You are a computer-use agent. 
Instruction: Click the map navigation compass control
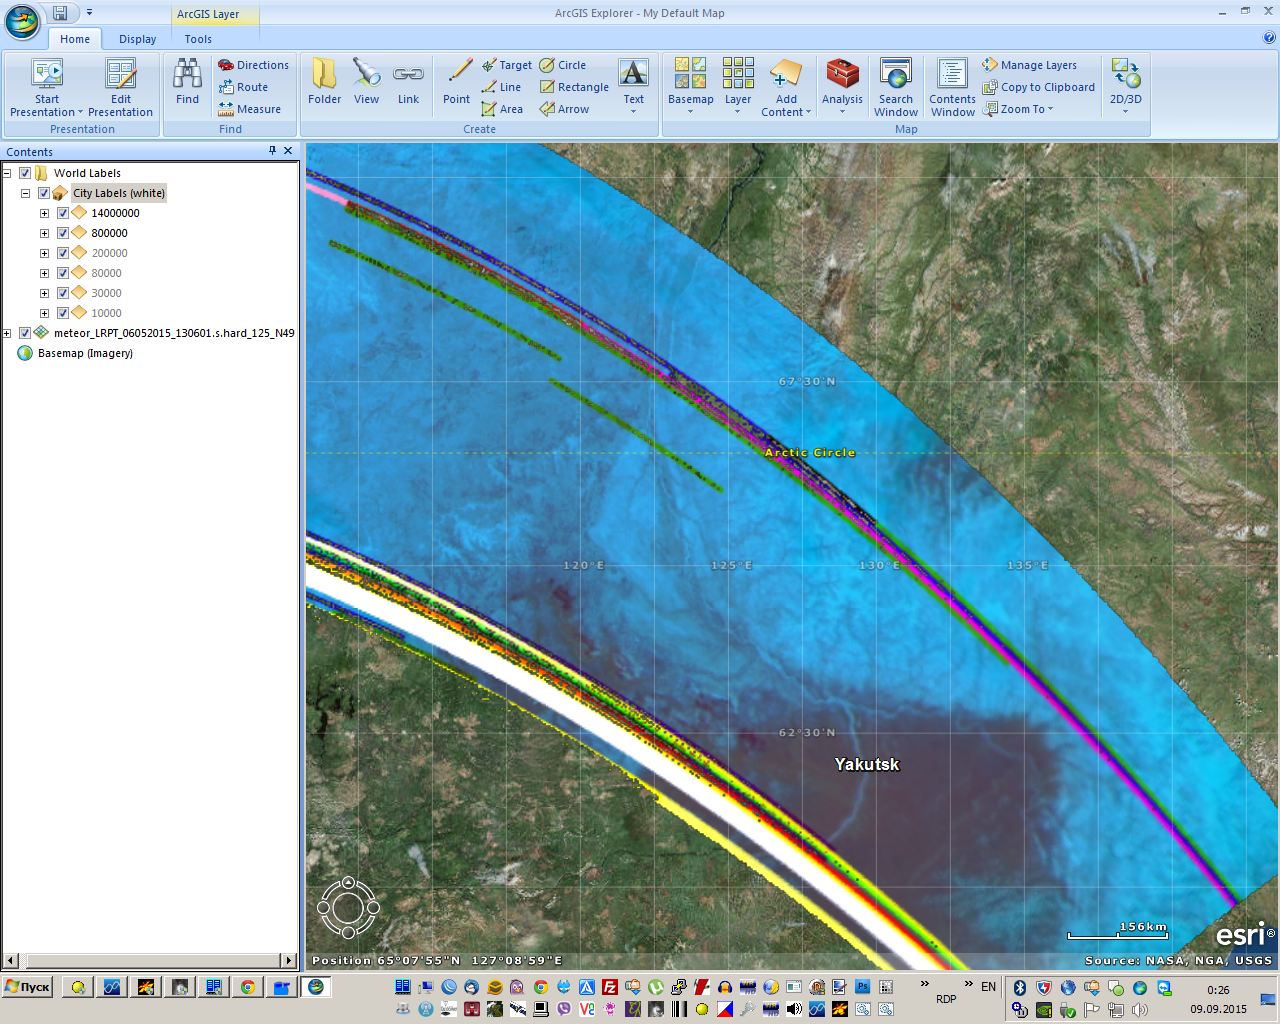tap(348, 907)
